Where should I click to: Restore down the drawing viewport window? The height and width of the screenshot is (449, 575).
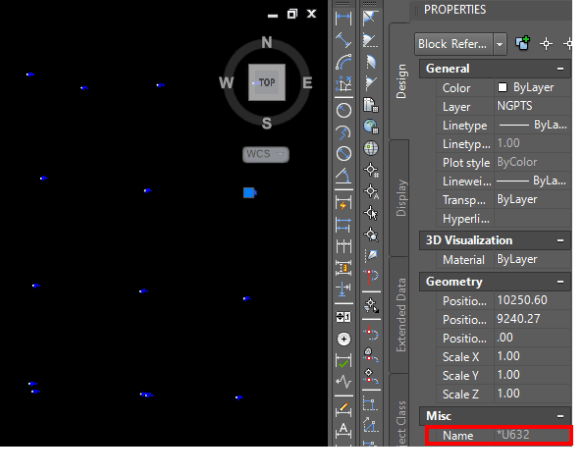pos(292,14)
